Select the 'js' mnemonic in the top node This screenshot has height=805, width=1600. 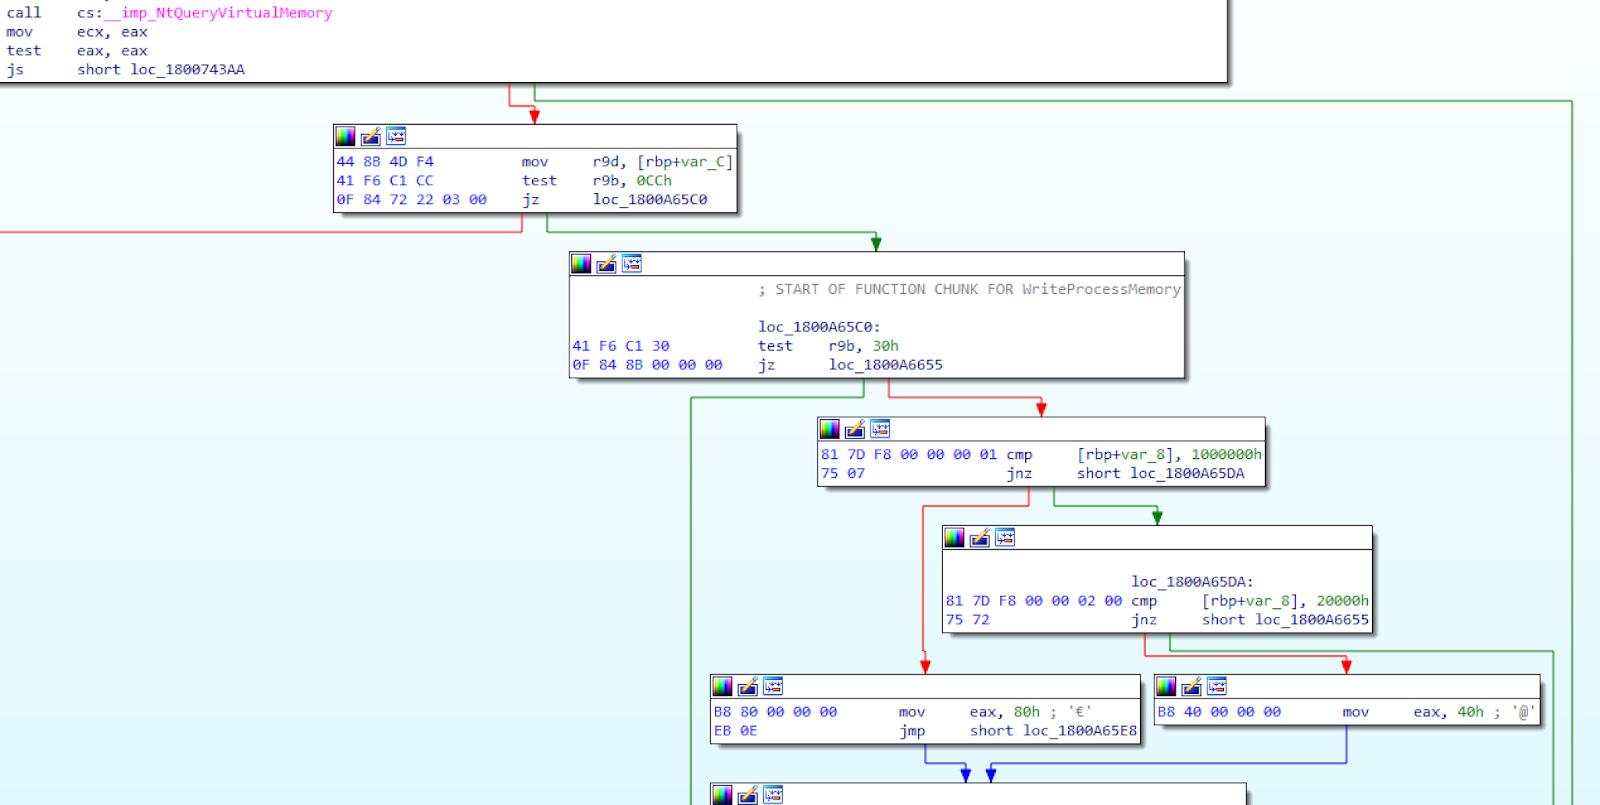(x=15, y=70)
